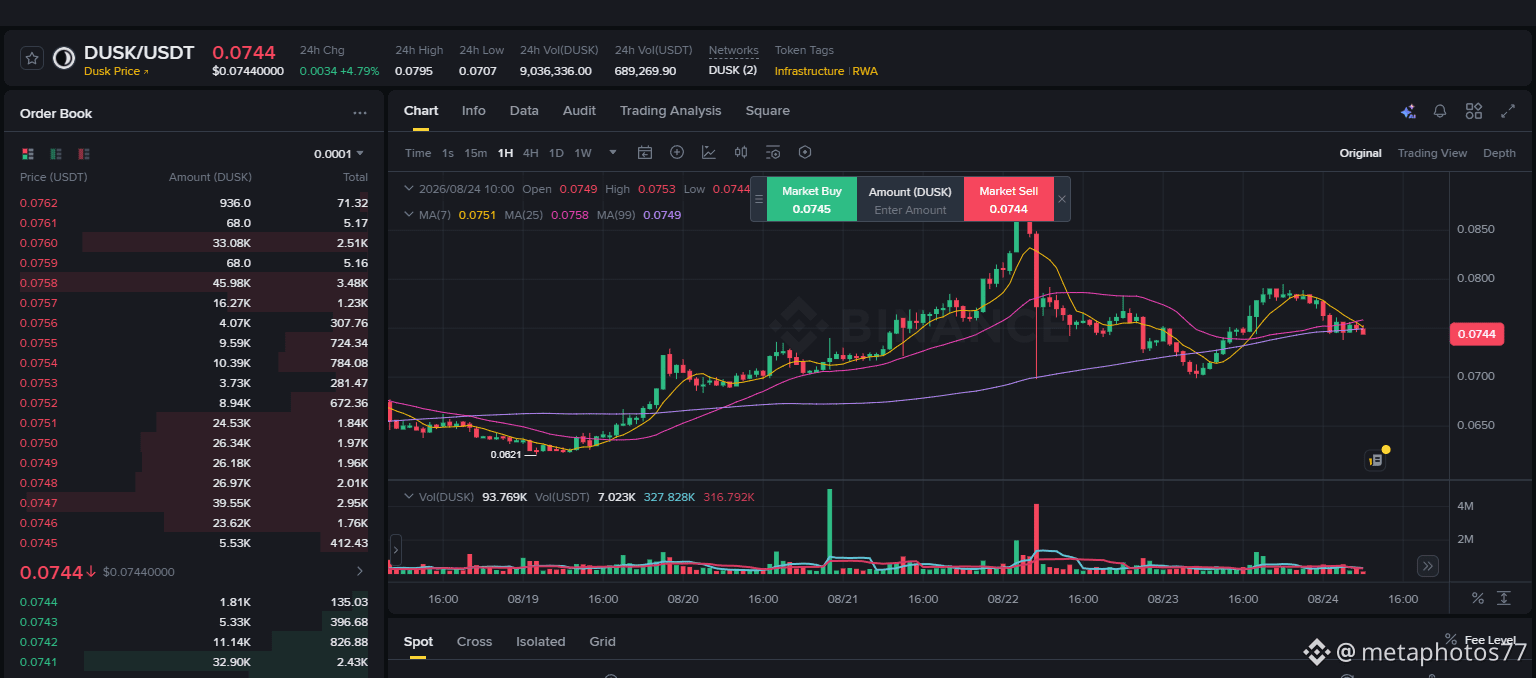Select the 1D time interval
The image size is (1536, 678).
557,153
